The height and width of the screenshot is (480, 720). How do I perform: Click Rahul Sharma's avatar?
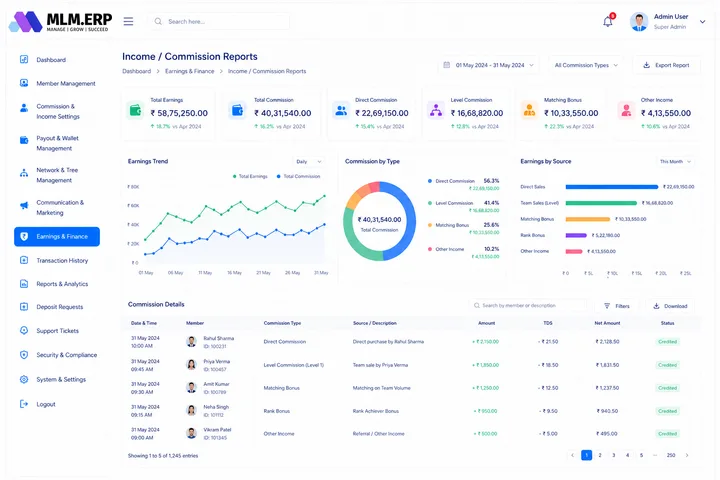pyautogui.click(x=191, y=342)
